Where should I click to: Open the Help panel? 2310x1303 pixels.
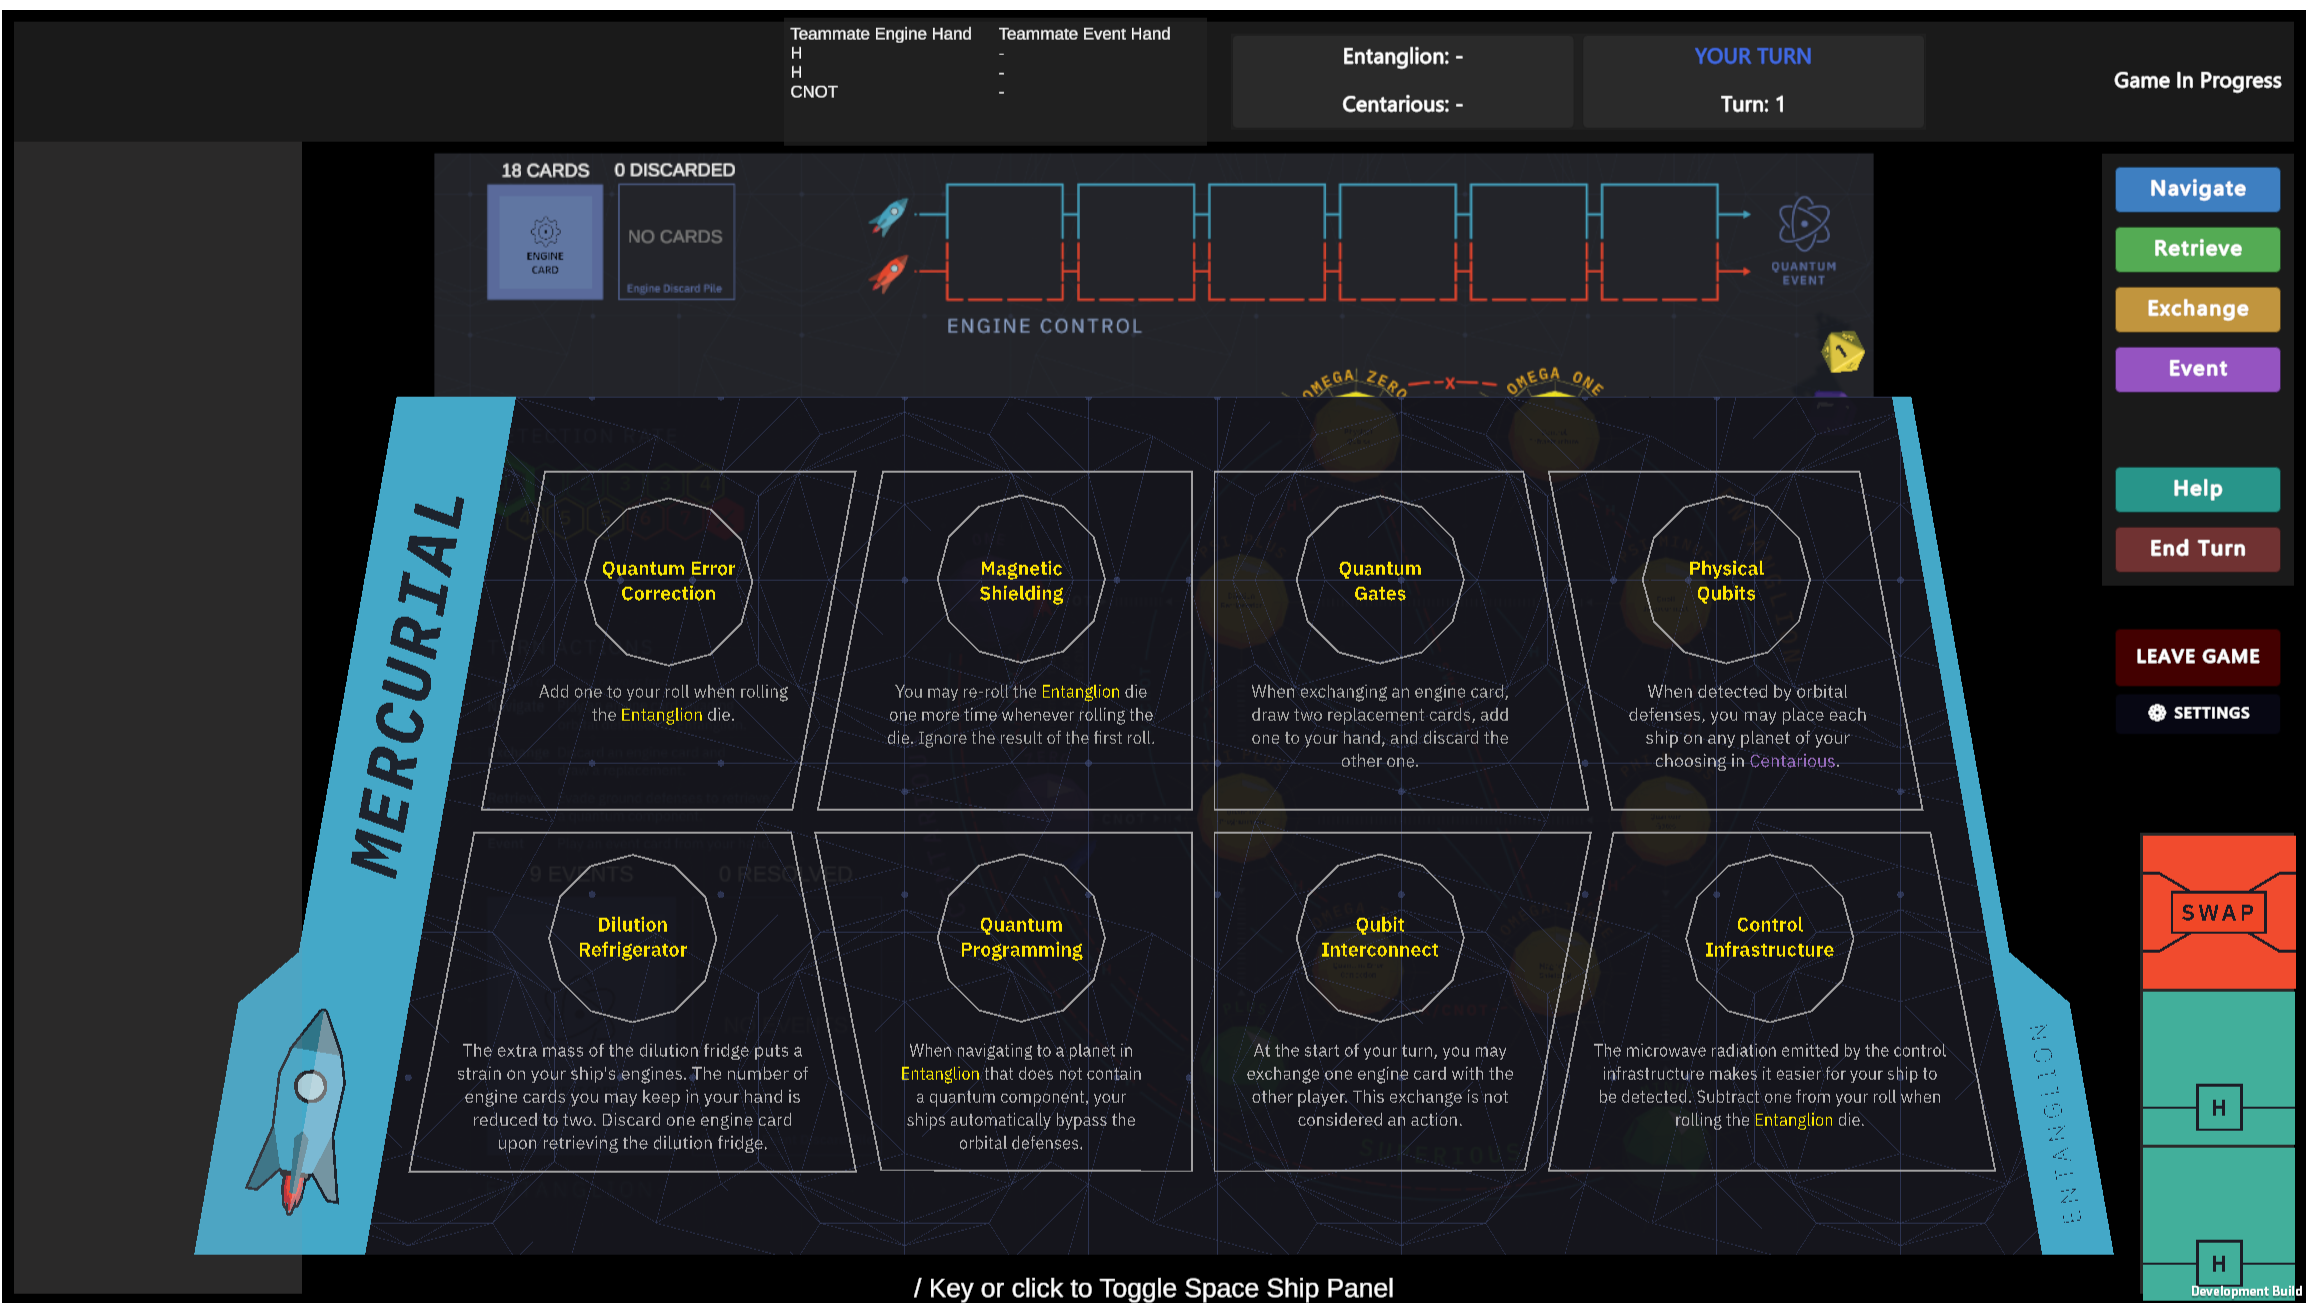pos(2198,489)
